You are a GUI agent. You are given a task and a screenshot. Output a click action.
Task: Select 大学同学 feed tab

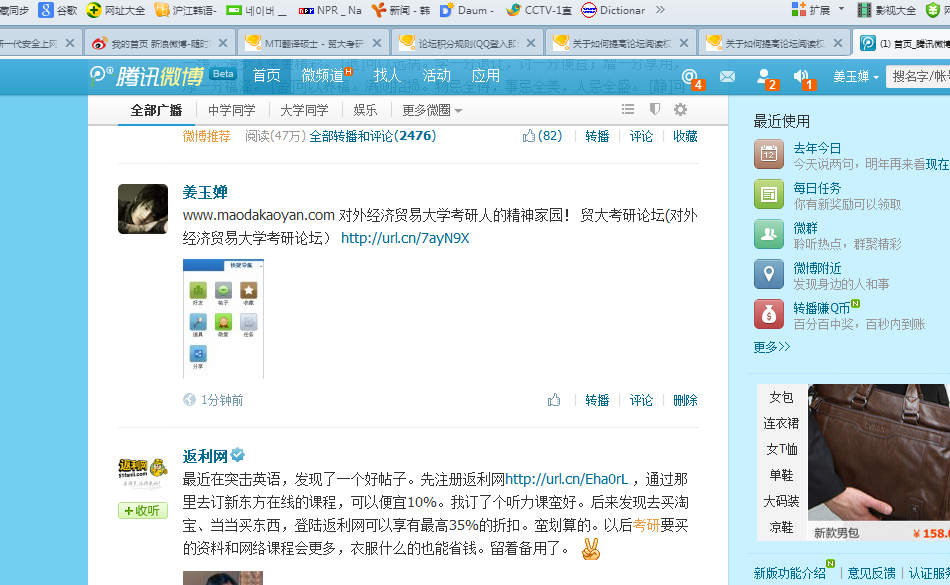304,110
